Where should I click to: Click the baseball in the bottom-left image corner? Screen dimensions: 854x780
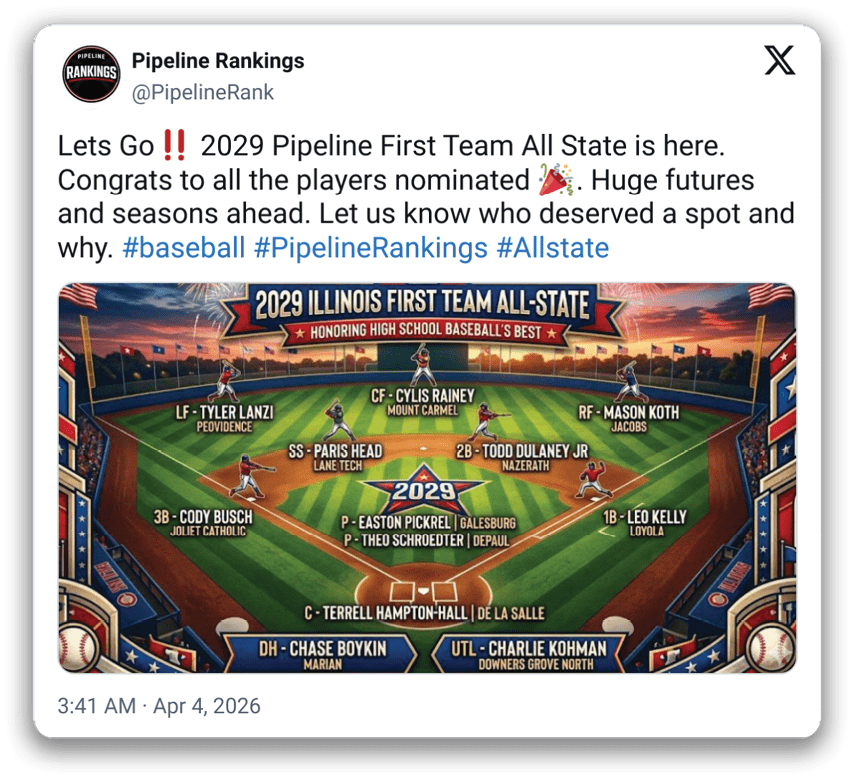pyautogui.click(x=78, y=648)
